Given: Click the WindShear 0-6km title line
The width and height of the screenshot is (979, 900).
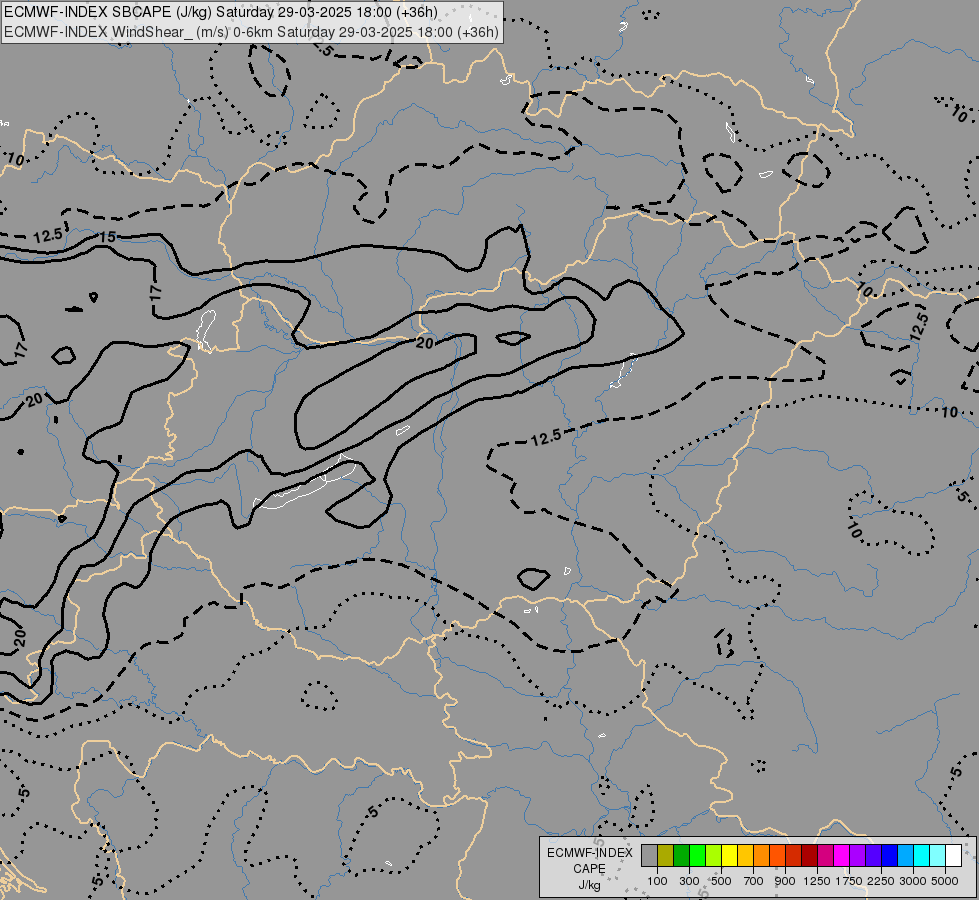Looking at the screenshot, I should coord(251,31).
